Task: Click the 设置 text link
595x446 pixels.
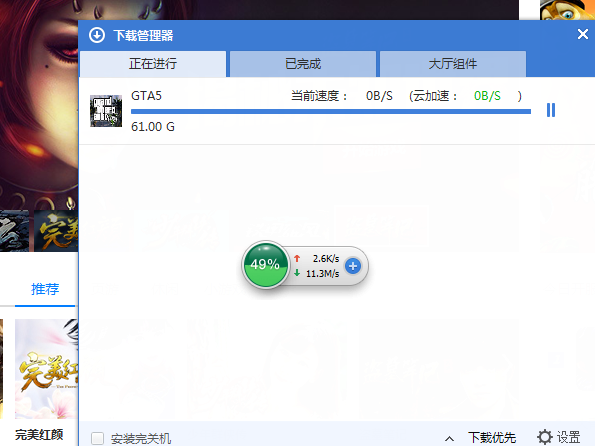Action: [568, 437]
